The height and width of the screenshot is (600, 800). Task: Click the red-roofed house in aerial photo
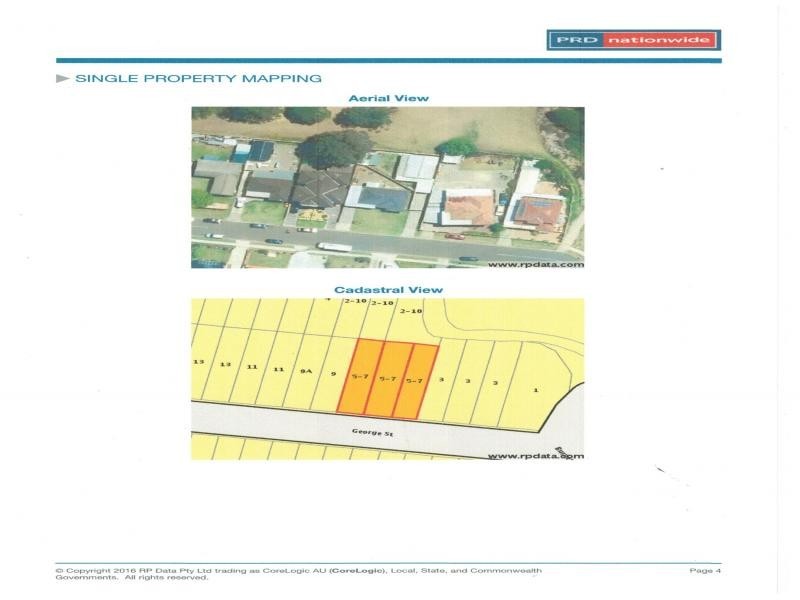pos(466,208)
